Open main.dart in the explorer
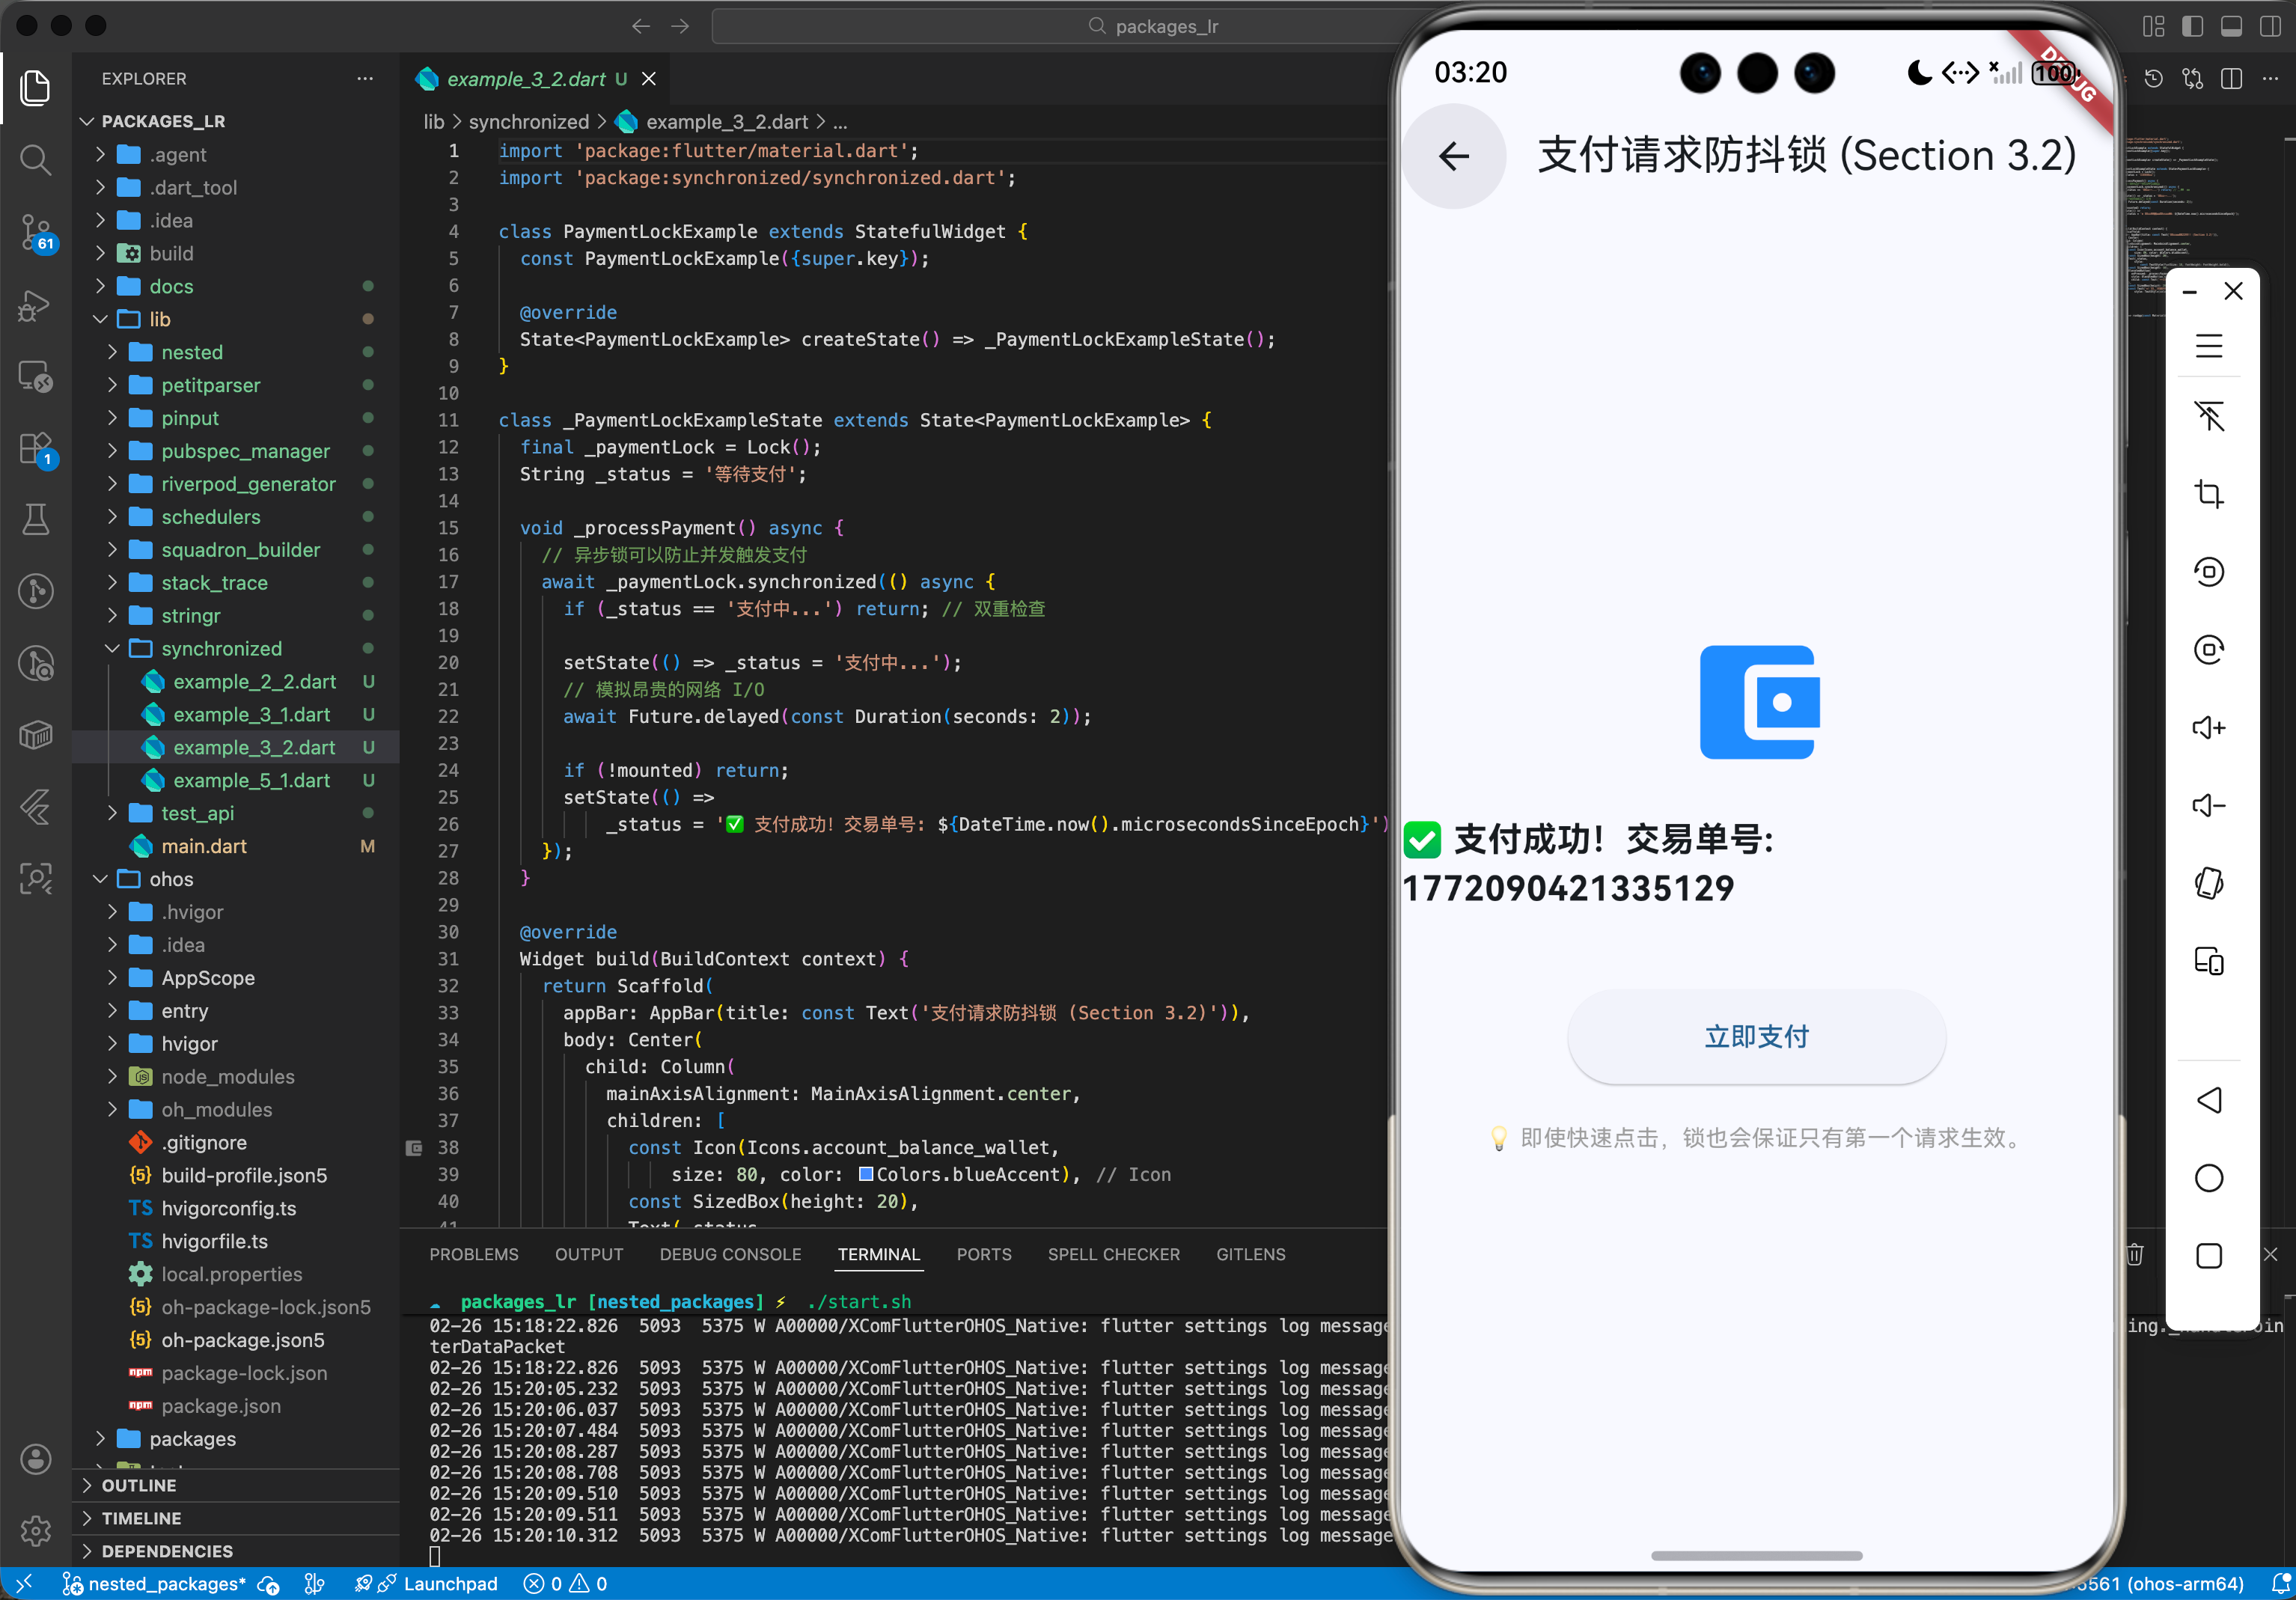This screenshot has width=2296, height=1600. [204, 846]
